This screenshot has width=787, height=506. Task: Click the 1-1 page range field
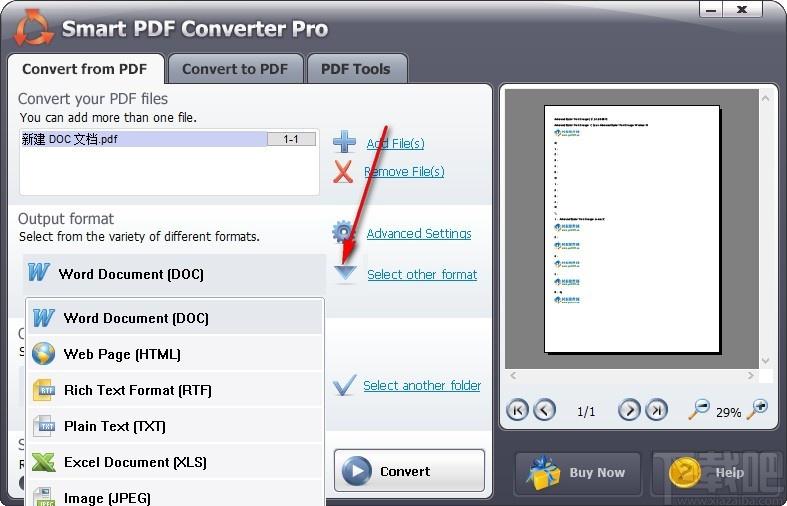tap(292, 139)
